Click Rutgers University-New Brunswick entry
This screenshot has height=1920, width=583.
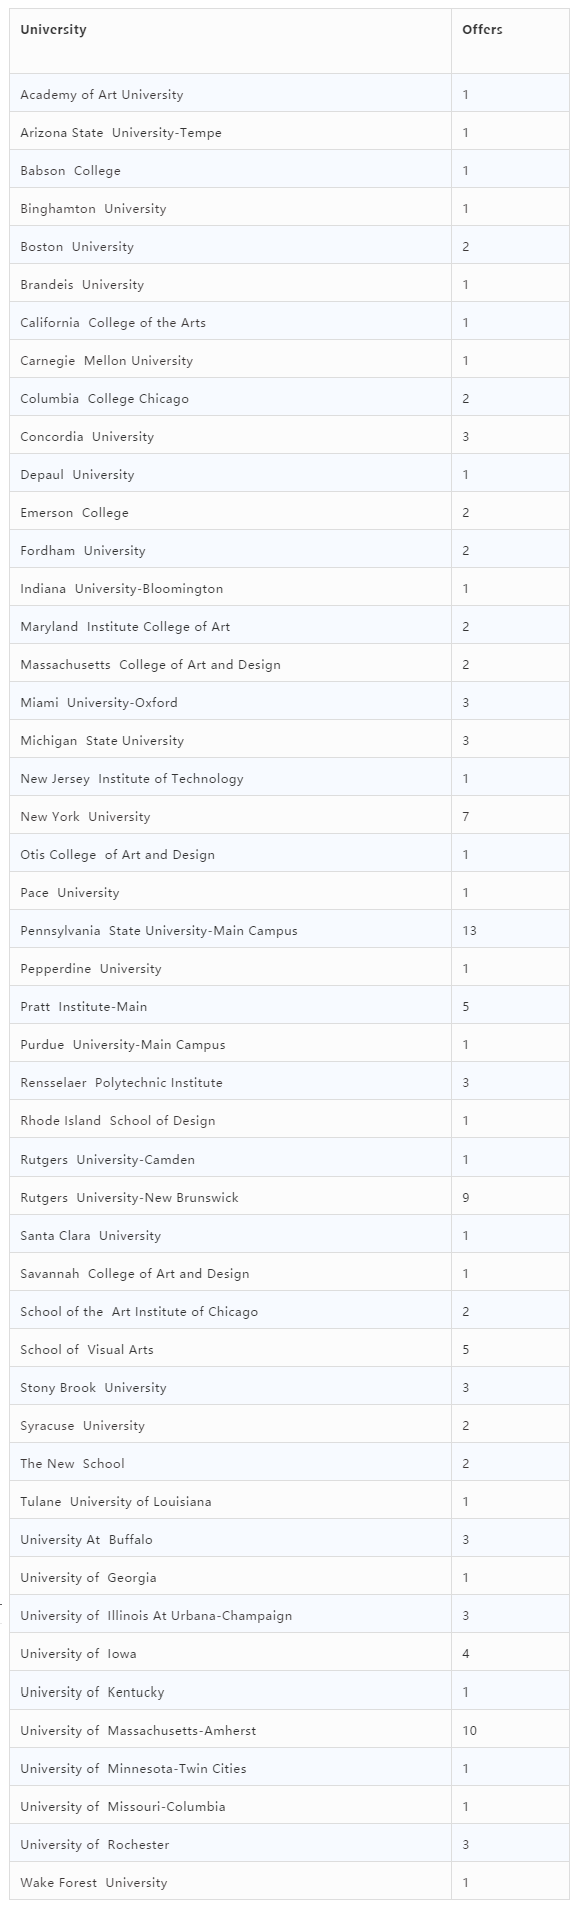(129, 1197)
